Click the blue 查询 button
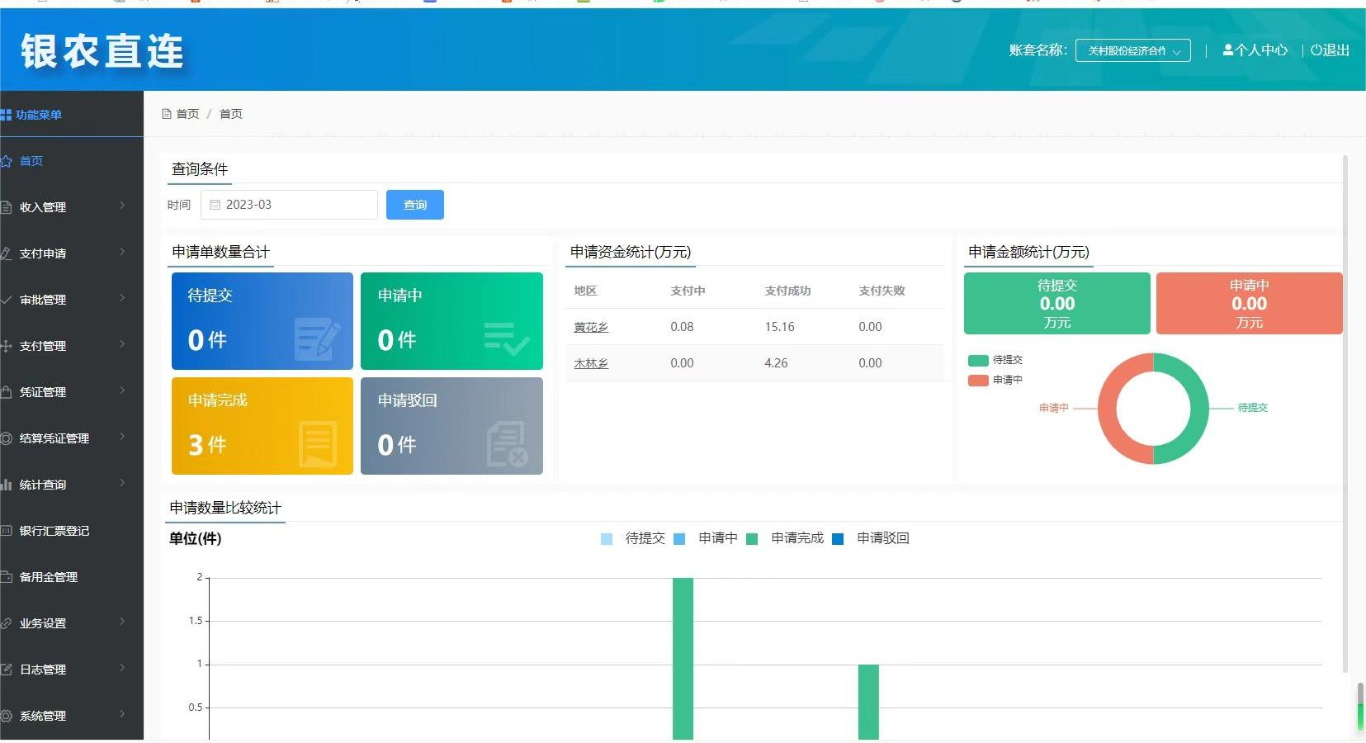Image resolution: width=1366 pixels, height=743 pixels. (x=415, y=205)
